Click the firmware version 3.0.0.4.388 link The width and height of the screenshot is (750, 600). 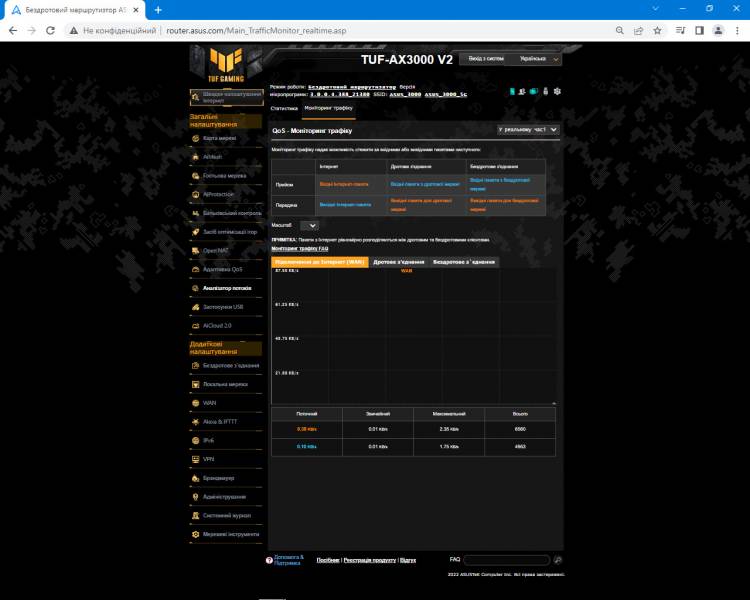point(340,95)
